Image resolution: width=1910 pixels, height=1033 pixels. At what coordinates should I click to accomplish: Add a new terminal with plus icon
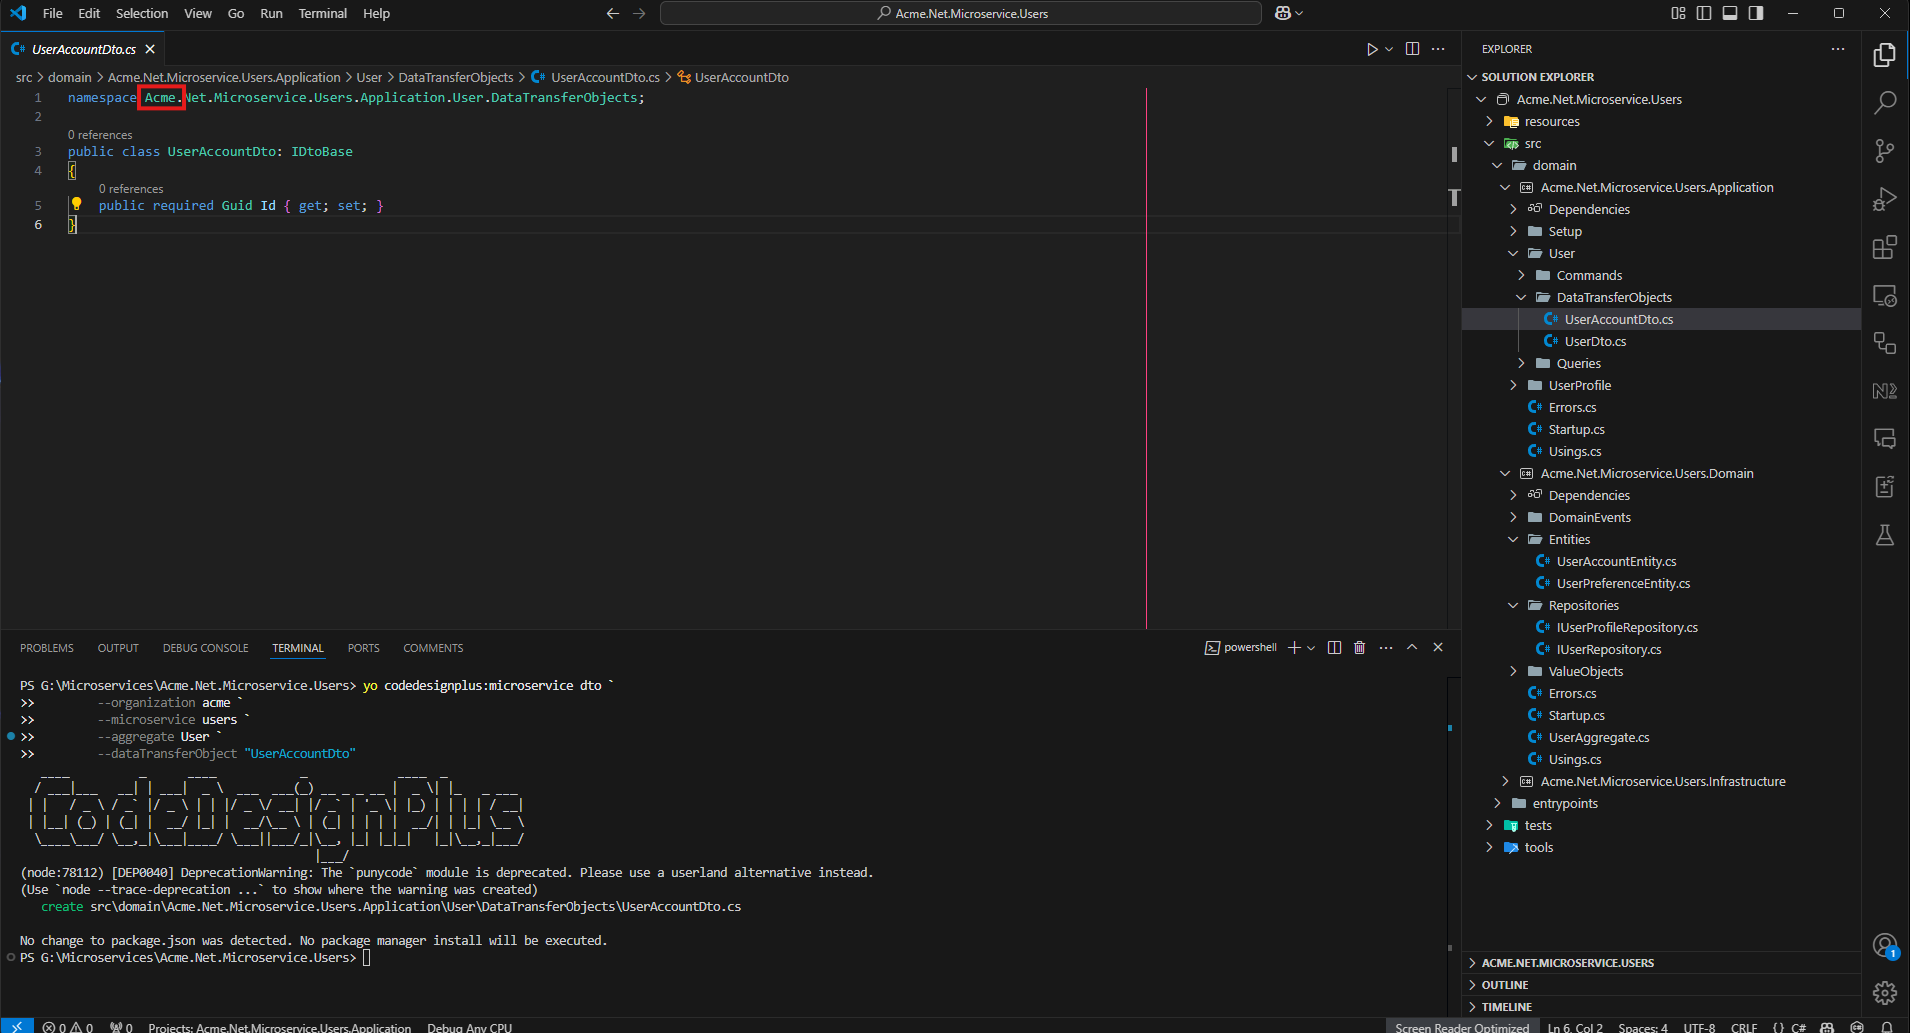(1294, 648)
